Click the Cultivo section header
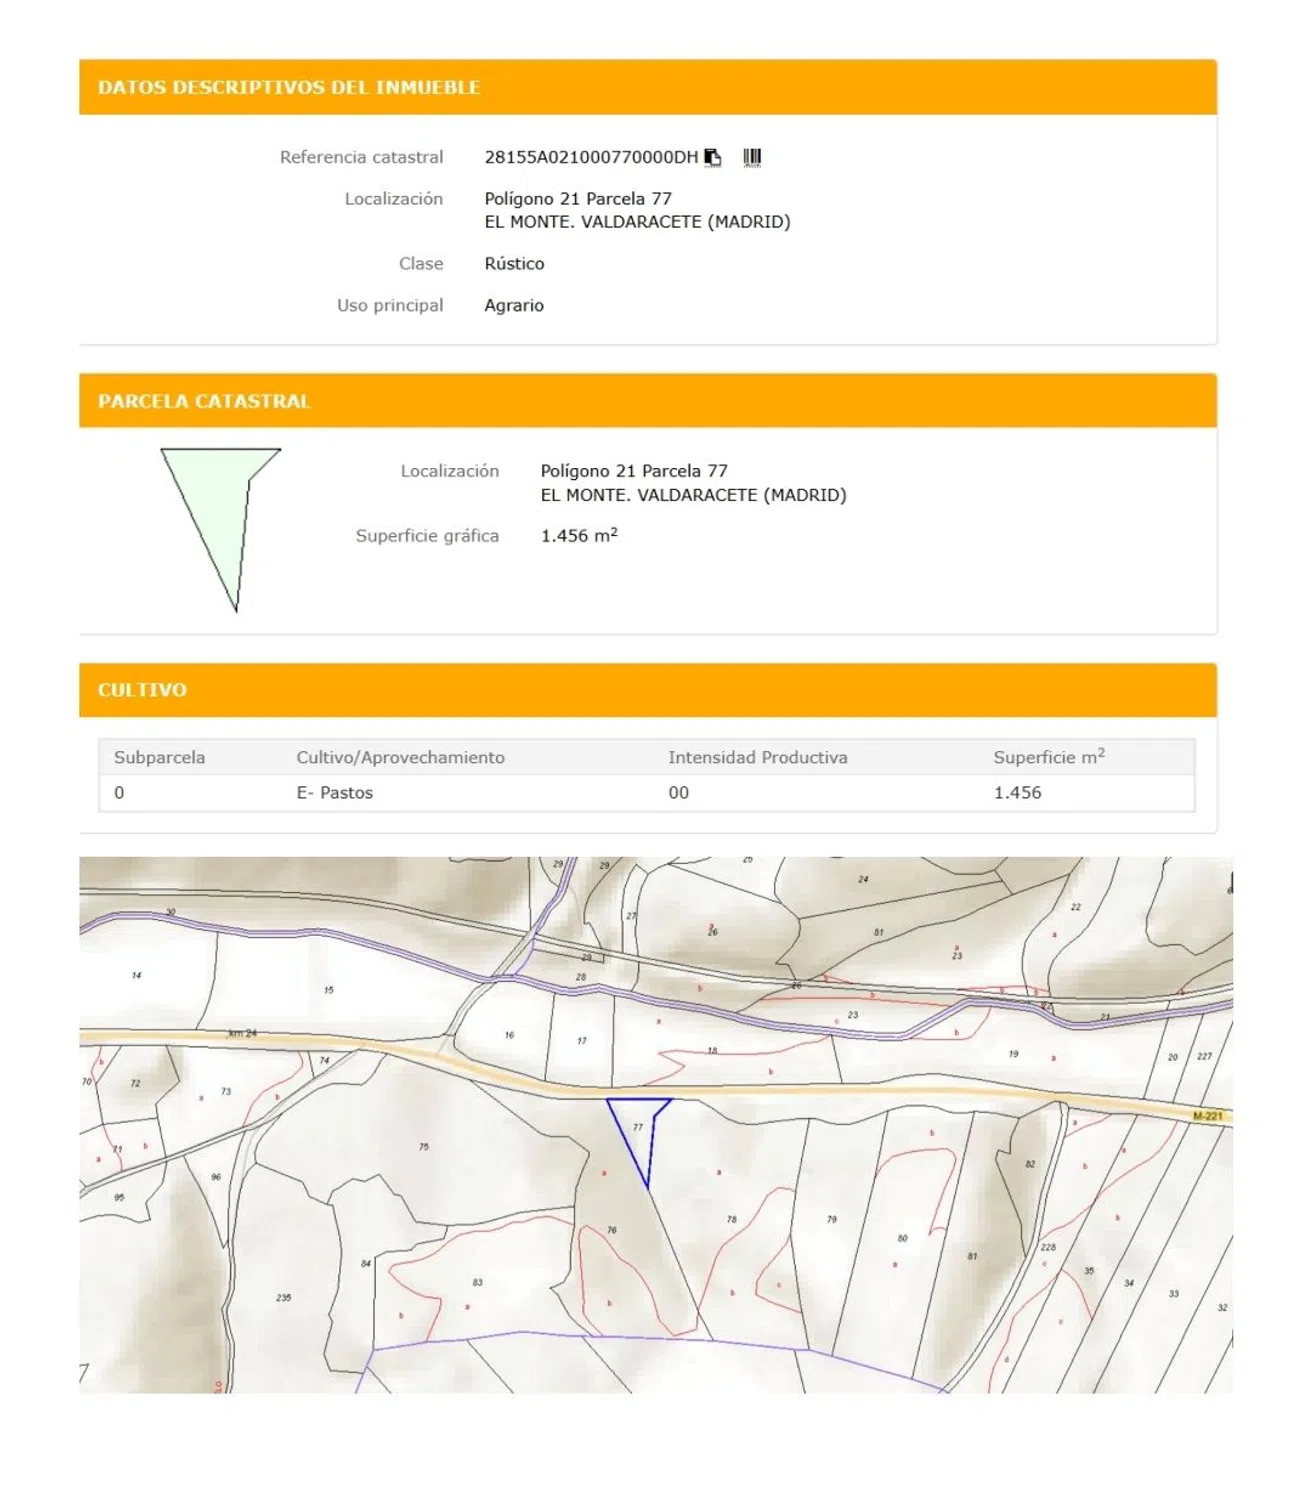The width and height of the screenshot is (1309, 1500). point(142,690)
